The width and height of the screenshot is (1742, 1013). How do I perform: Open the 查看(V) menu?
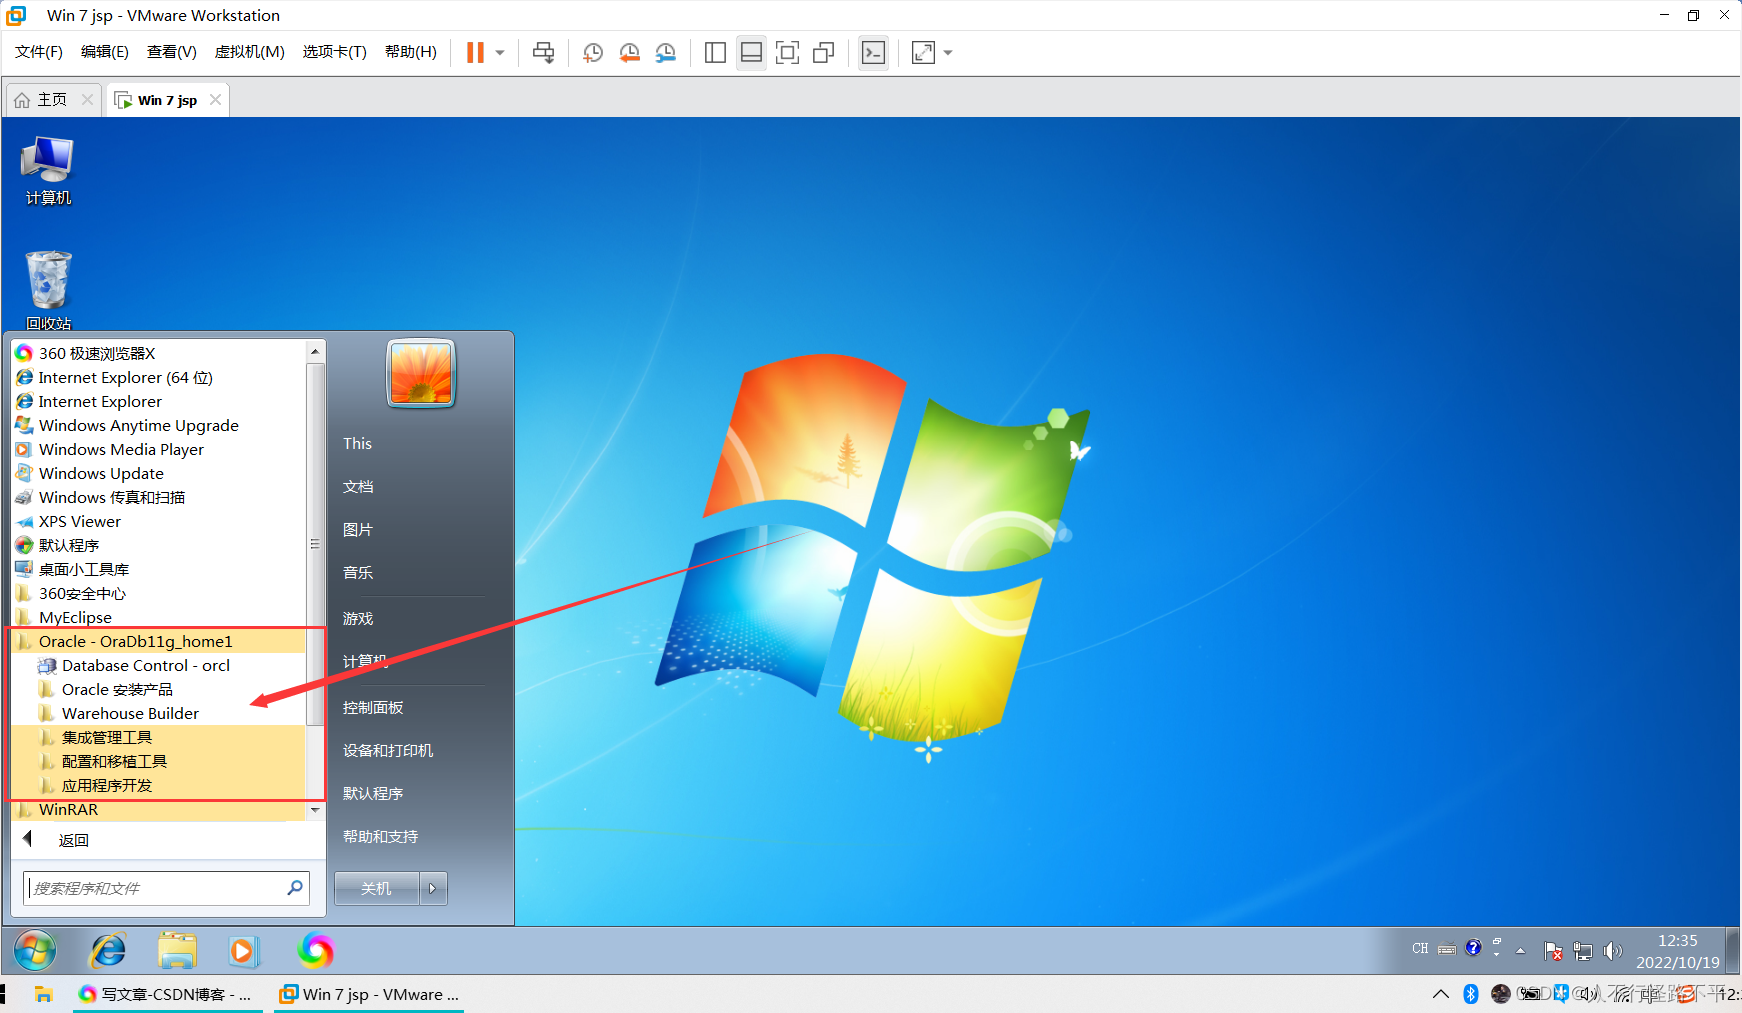tap(172, 52)
